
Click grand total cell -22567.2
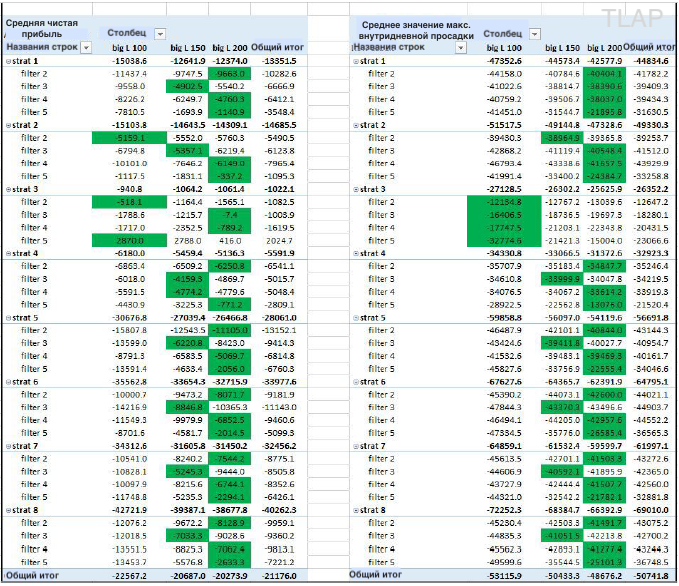129,576
